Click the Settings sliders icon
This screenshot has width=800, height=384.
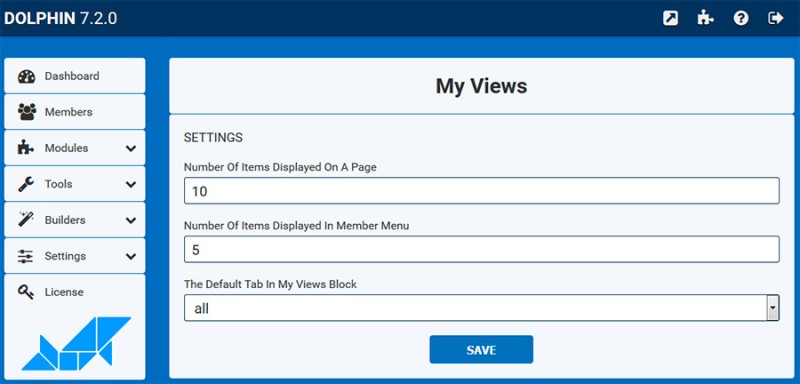25,256
